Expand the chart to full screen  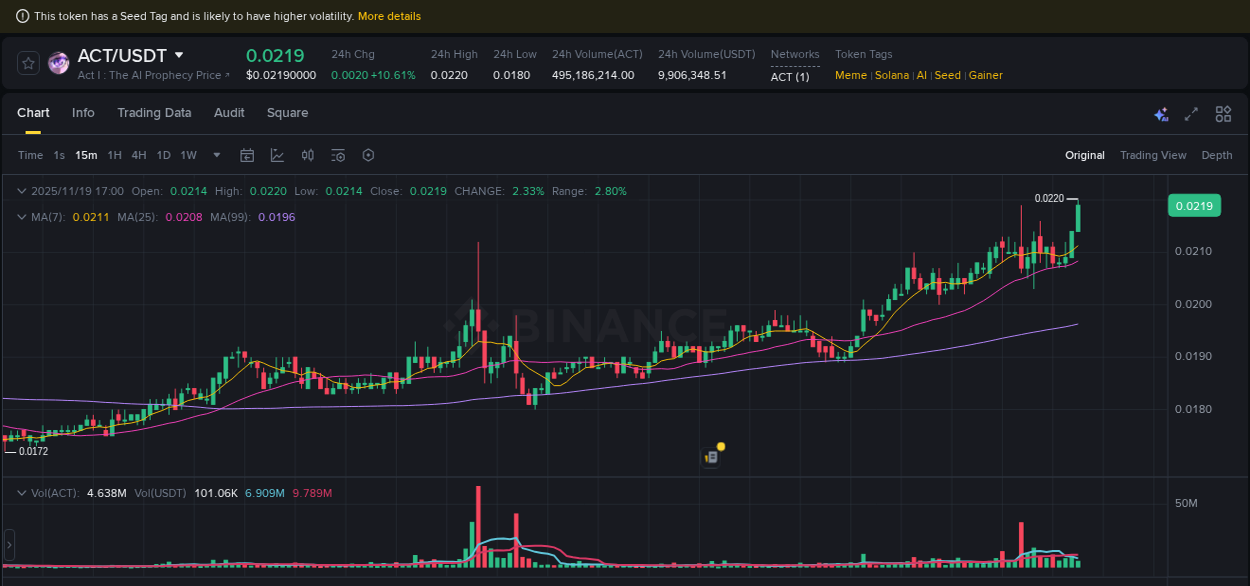pos(1191,114)
